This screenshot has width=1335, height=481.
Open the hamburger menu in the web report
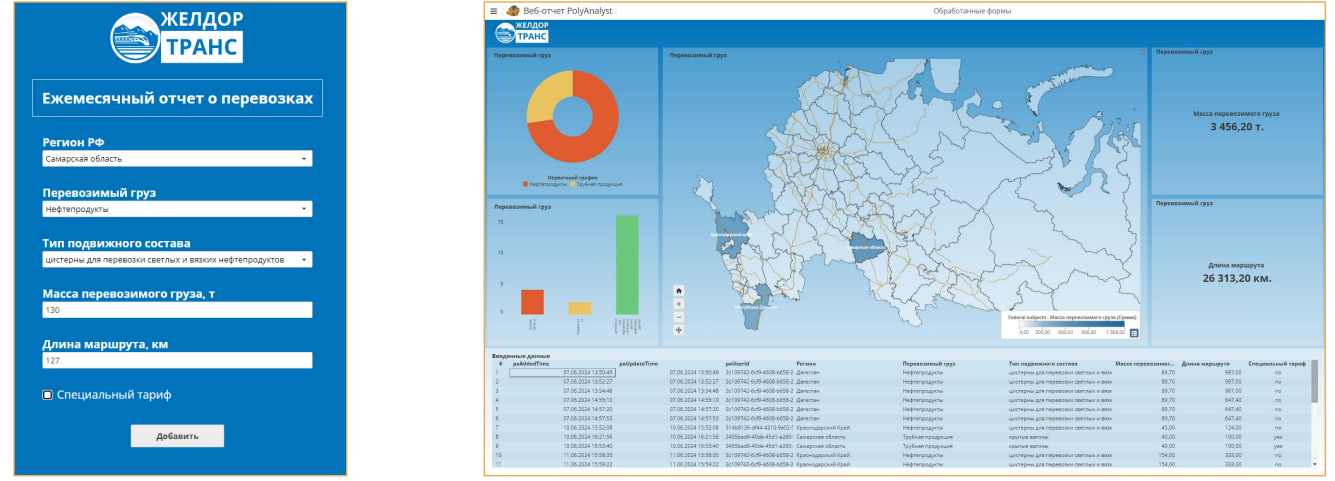[494, 11]
